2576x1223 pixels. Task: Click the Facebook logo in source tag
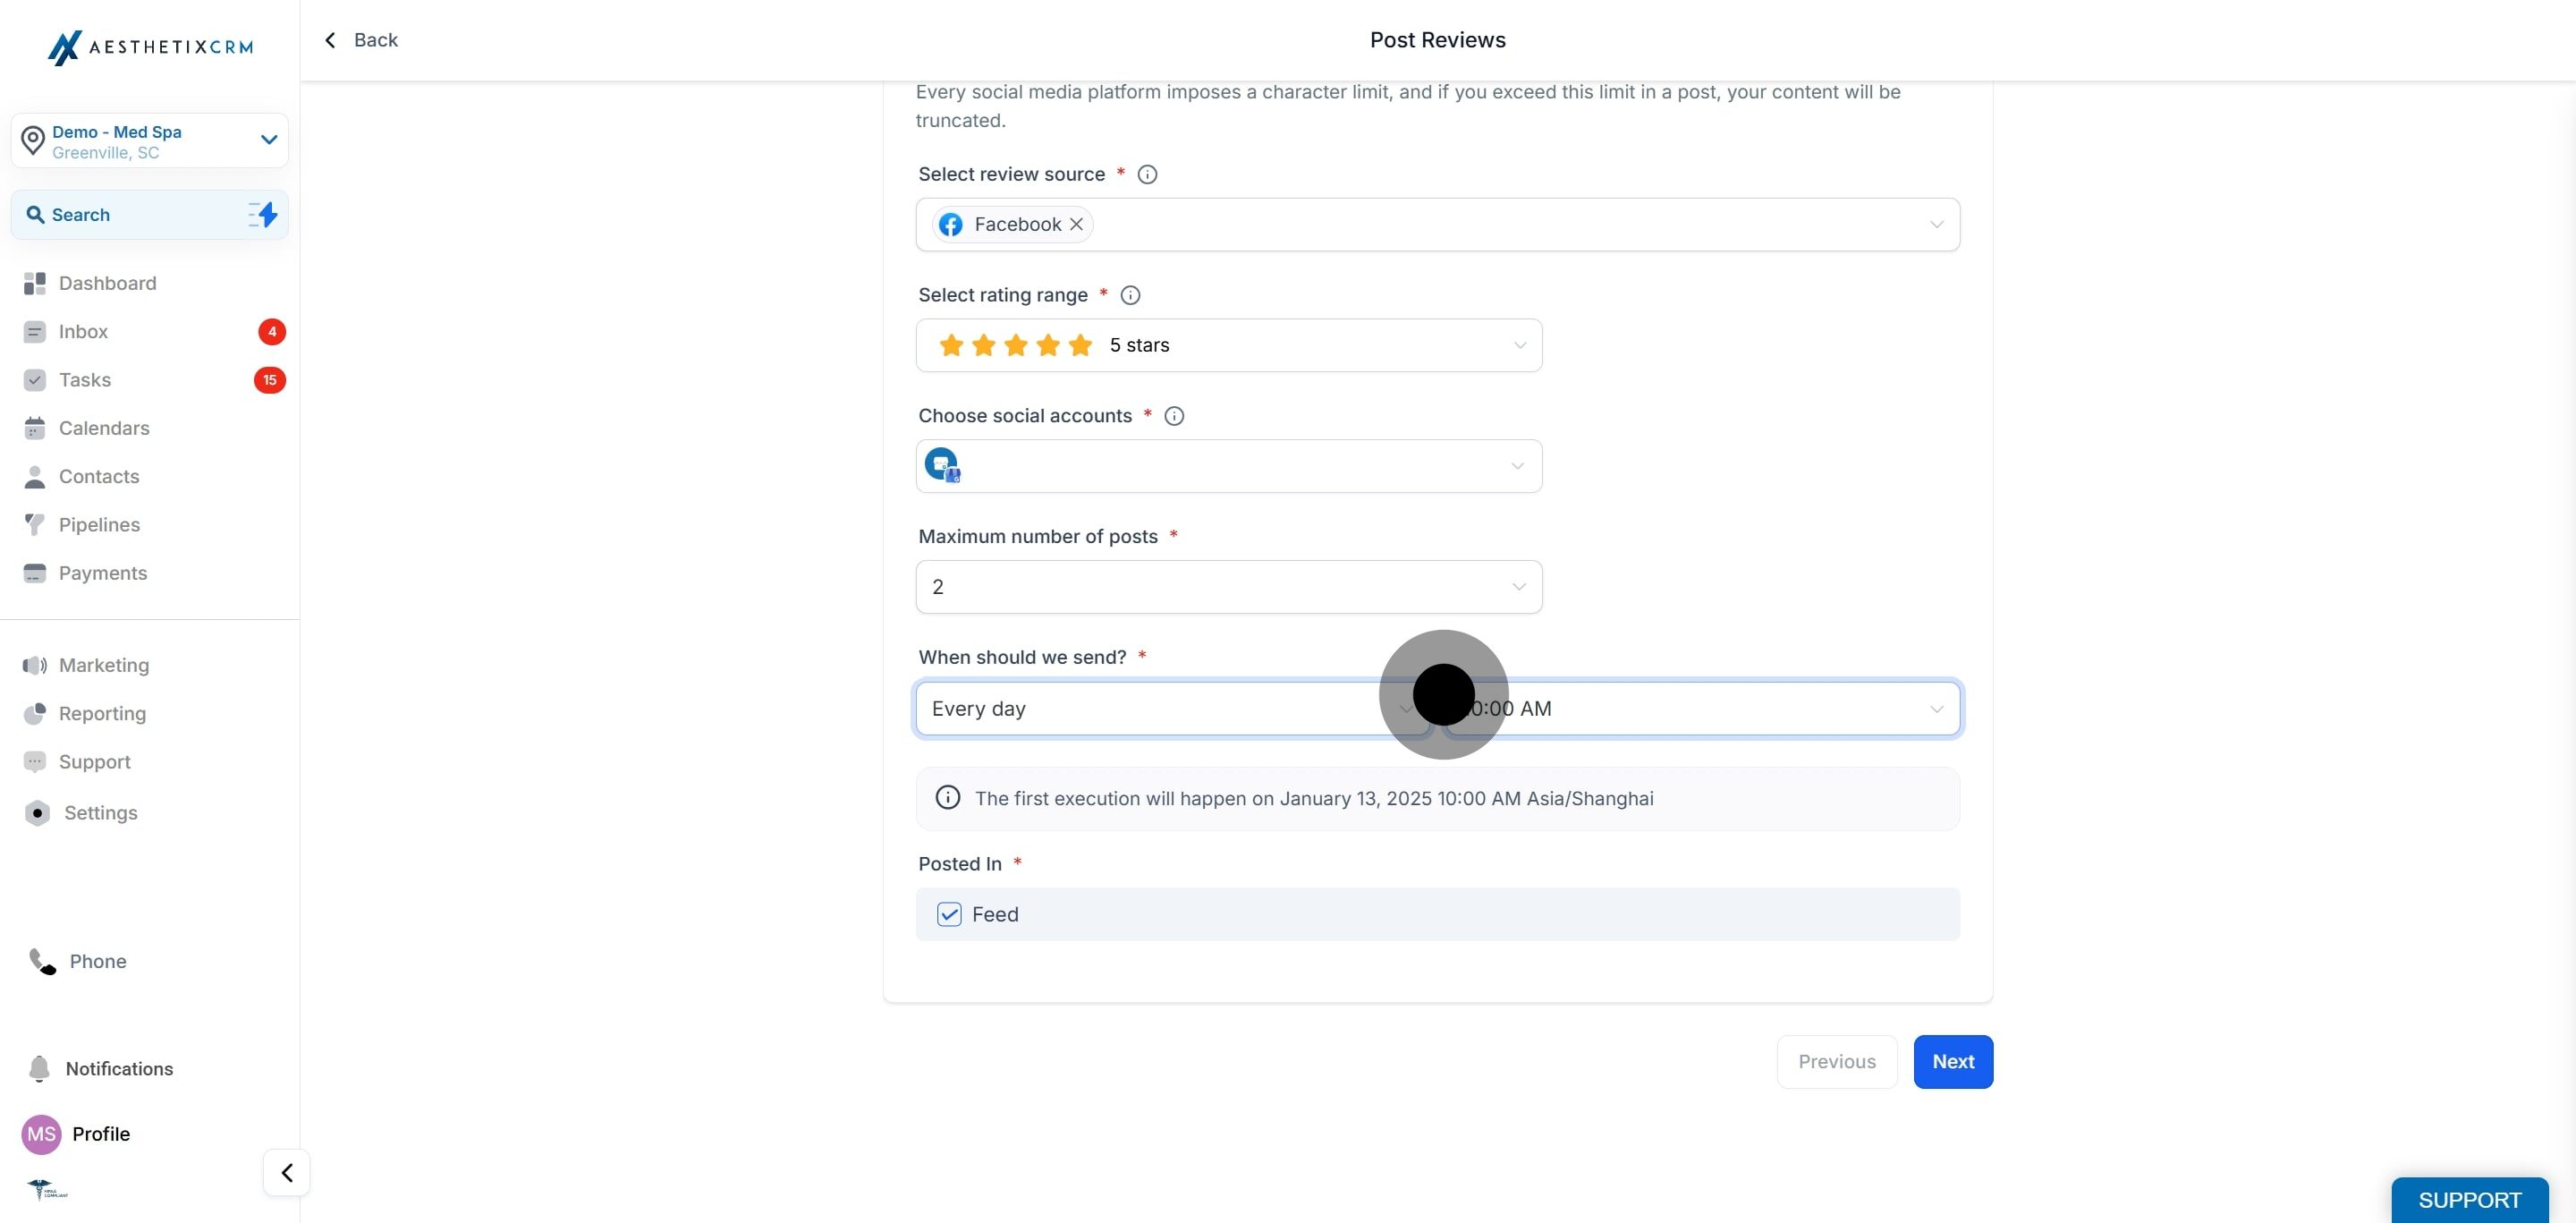point(951,224)
